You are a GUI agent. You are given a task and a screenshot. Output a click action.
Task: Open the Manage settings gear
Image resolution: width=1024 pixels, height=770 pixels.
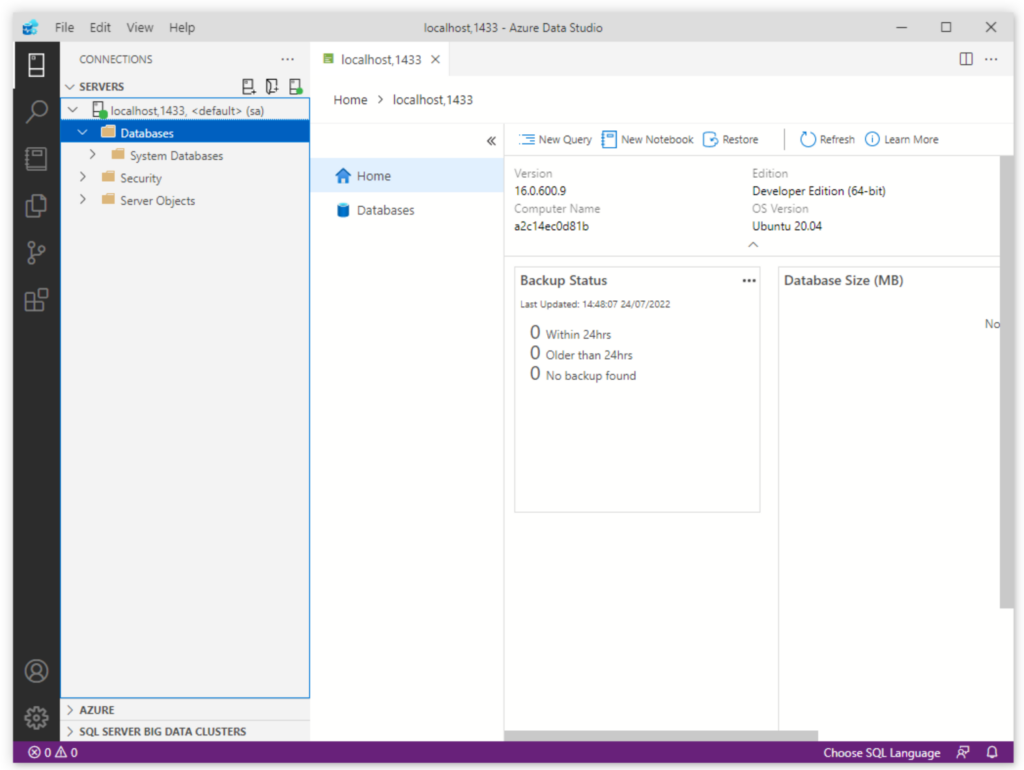36,717
